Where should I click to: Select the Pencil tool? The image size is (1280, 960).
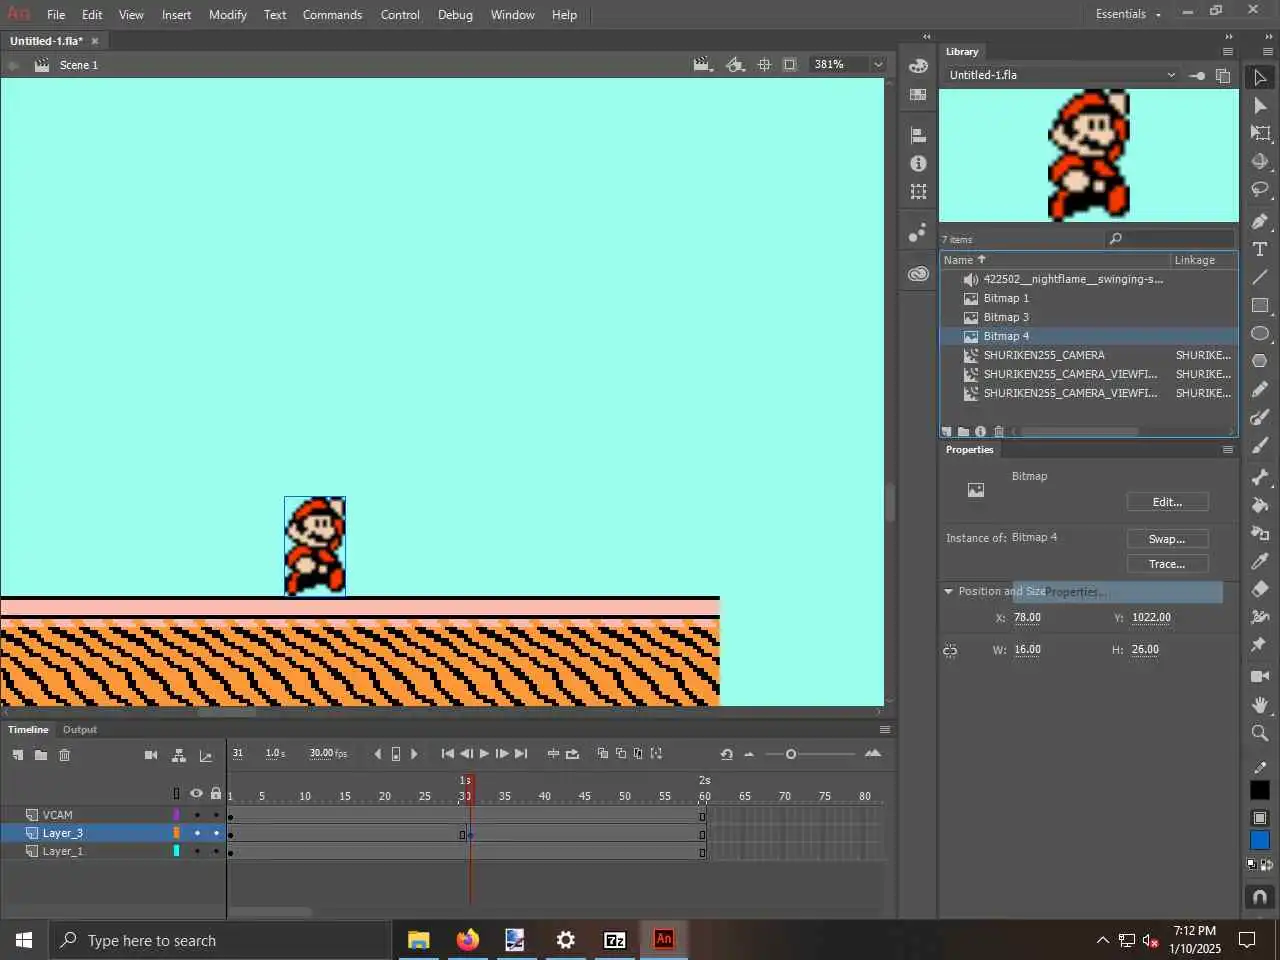coord(1260,389)
